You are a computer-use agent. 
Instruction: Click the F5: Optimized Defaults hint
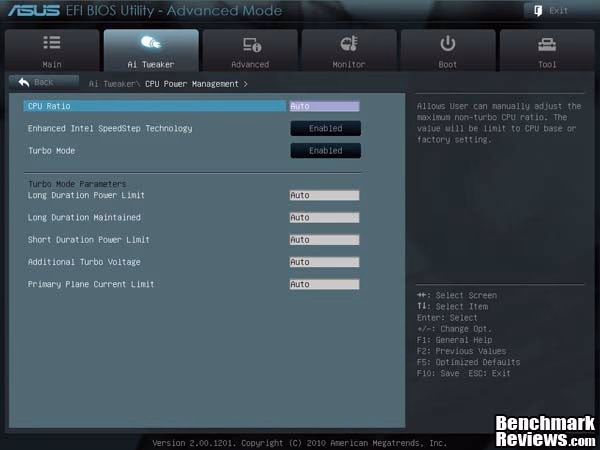pyautogui.click(x=468, y=362)
